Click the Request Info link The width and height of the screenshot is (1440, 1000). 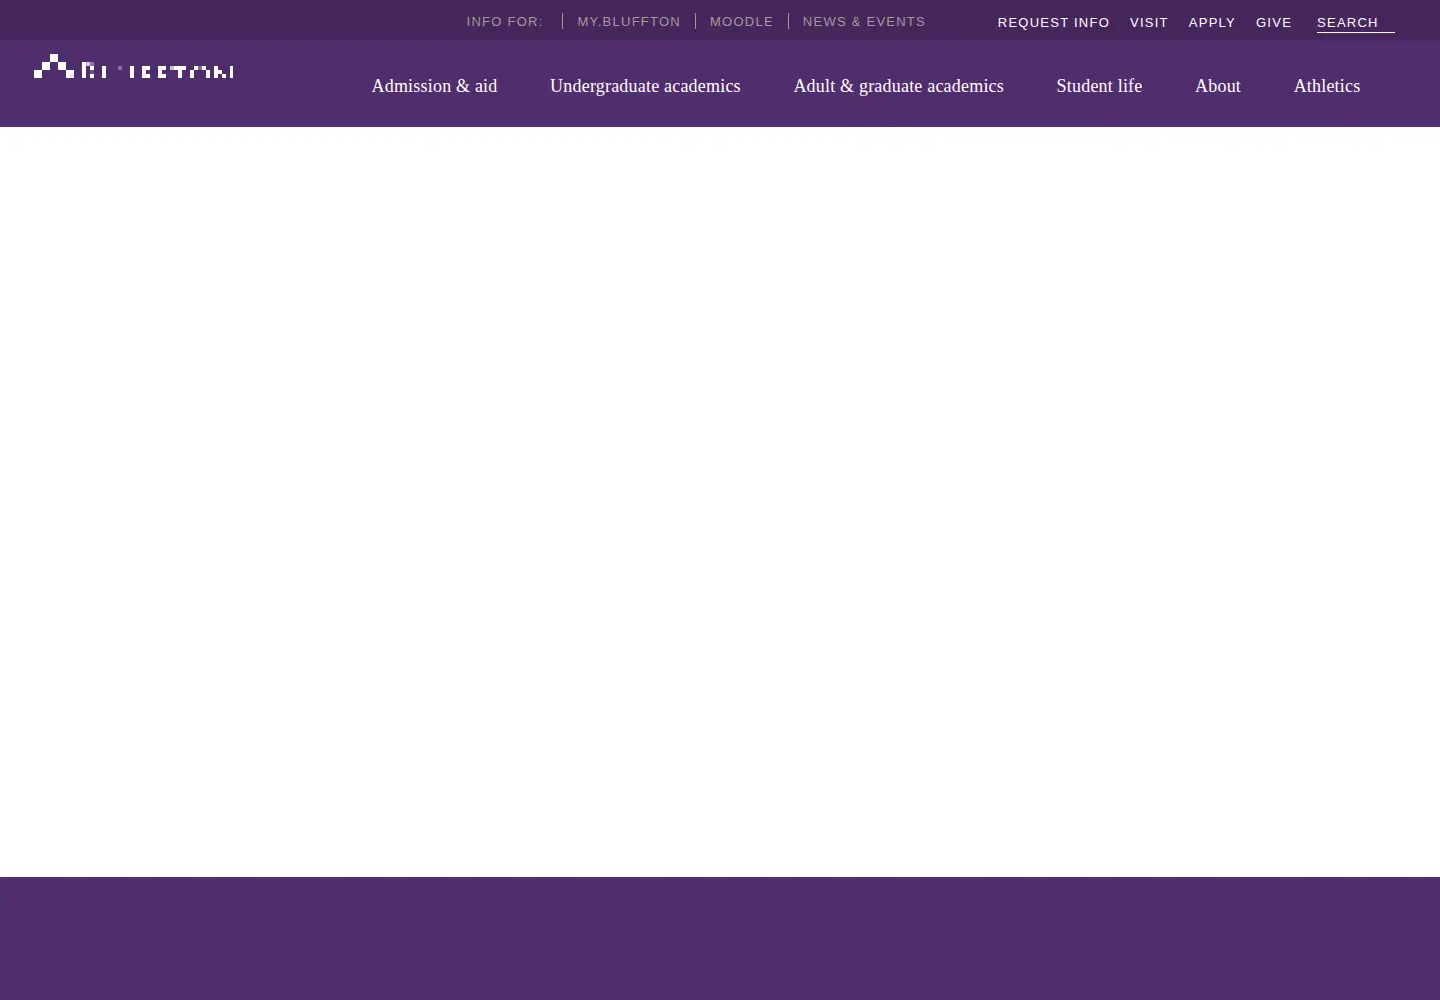pyautogui.click(x=1053, y=22)
